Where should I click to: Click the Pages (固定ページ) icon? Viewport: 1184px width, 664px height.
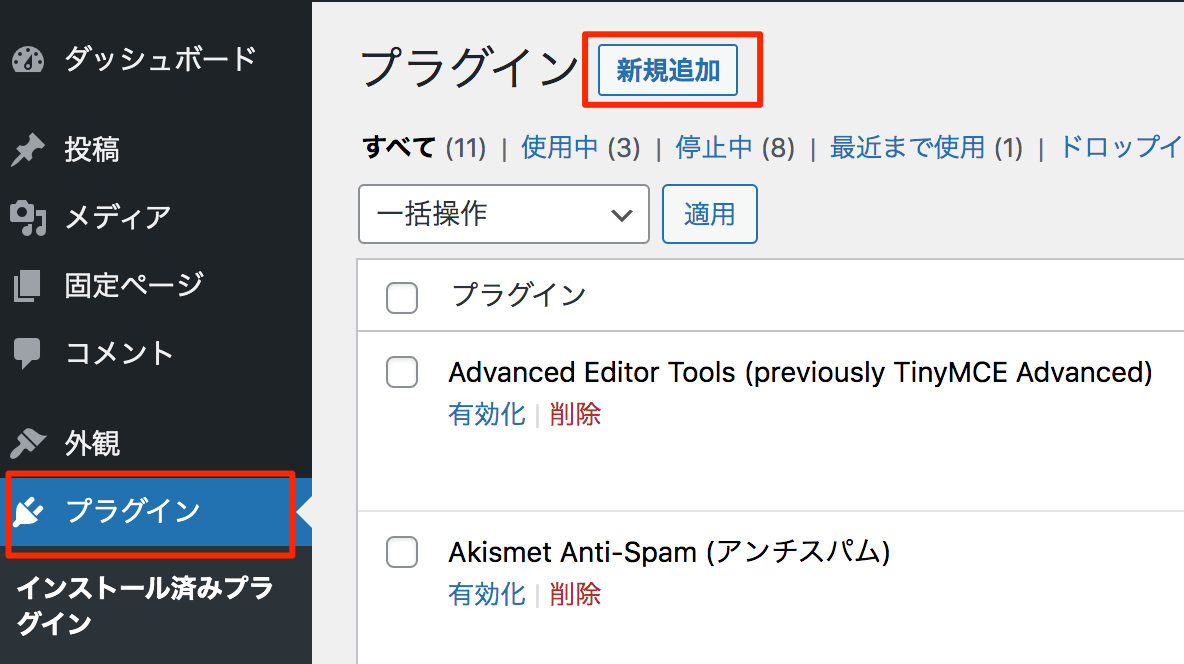pyautogui.click(x=28, y=286)
